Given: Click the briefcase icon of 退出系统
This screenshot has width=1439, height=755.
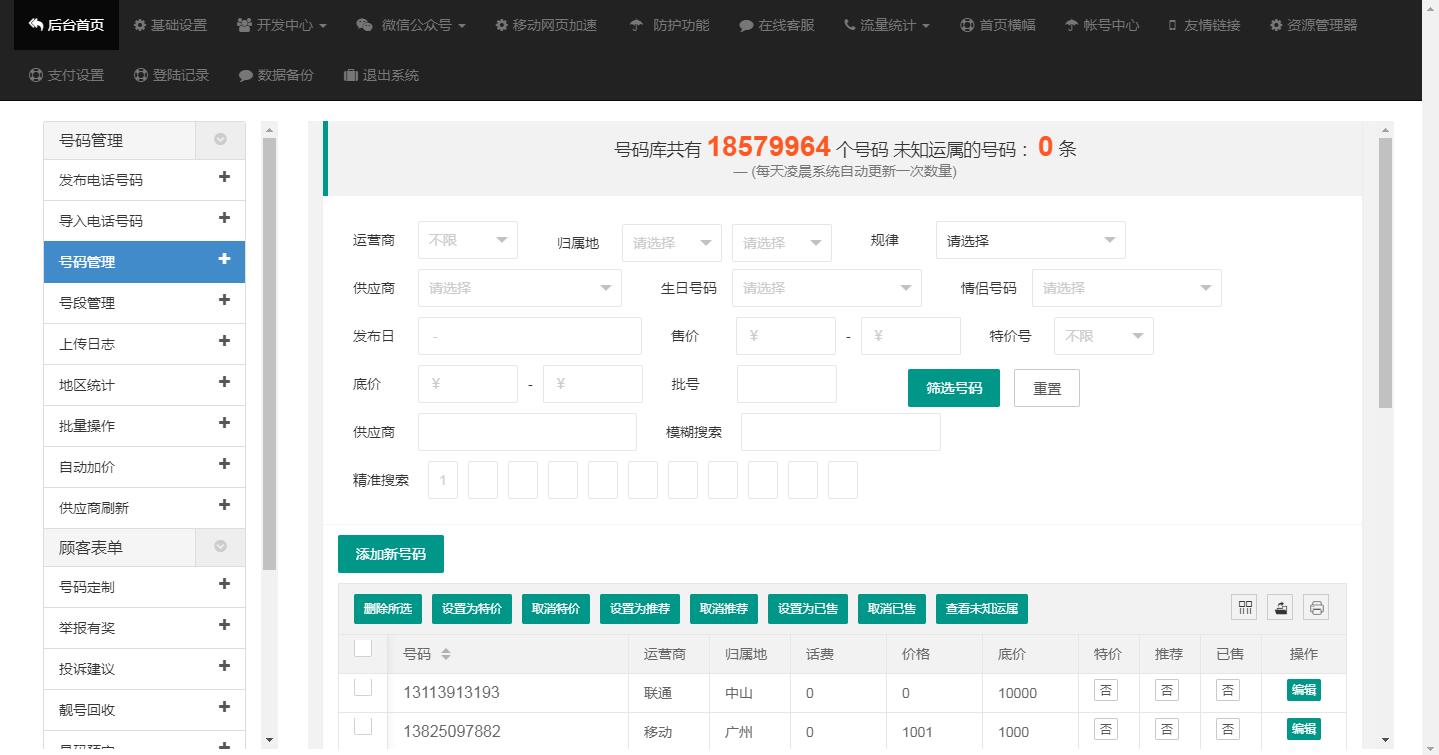Looking at the screenshot, I should pyautogui.click(x=350, y=75).
